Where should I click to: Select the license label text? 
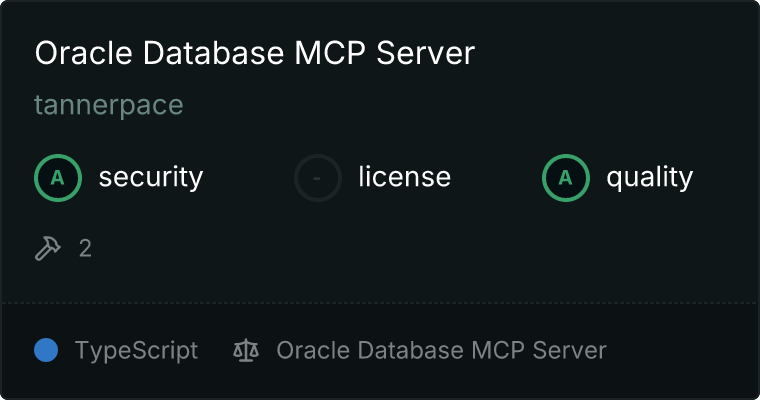[x=404, y=178]
